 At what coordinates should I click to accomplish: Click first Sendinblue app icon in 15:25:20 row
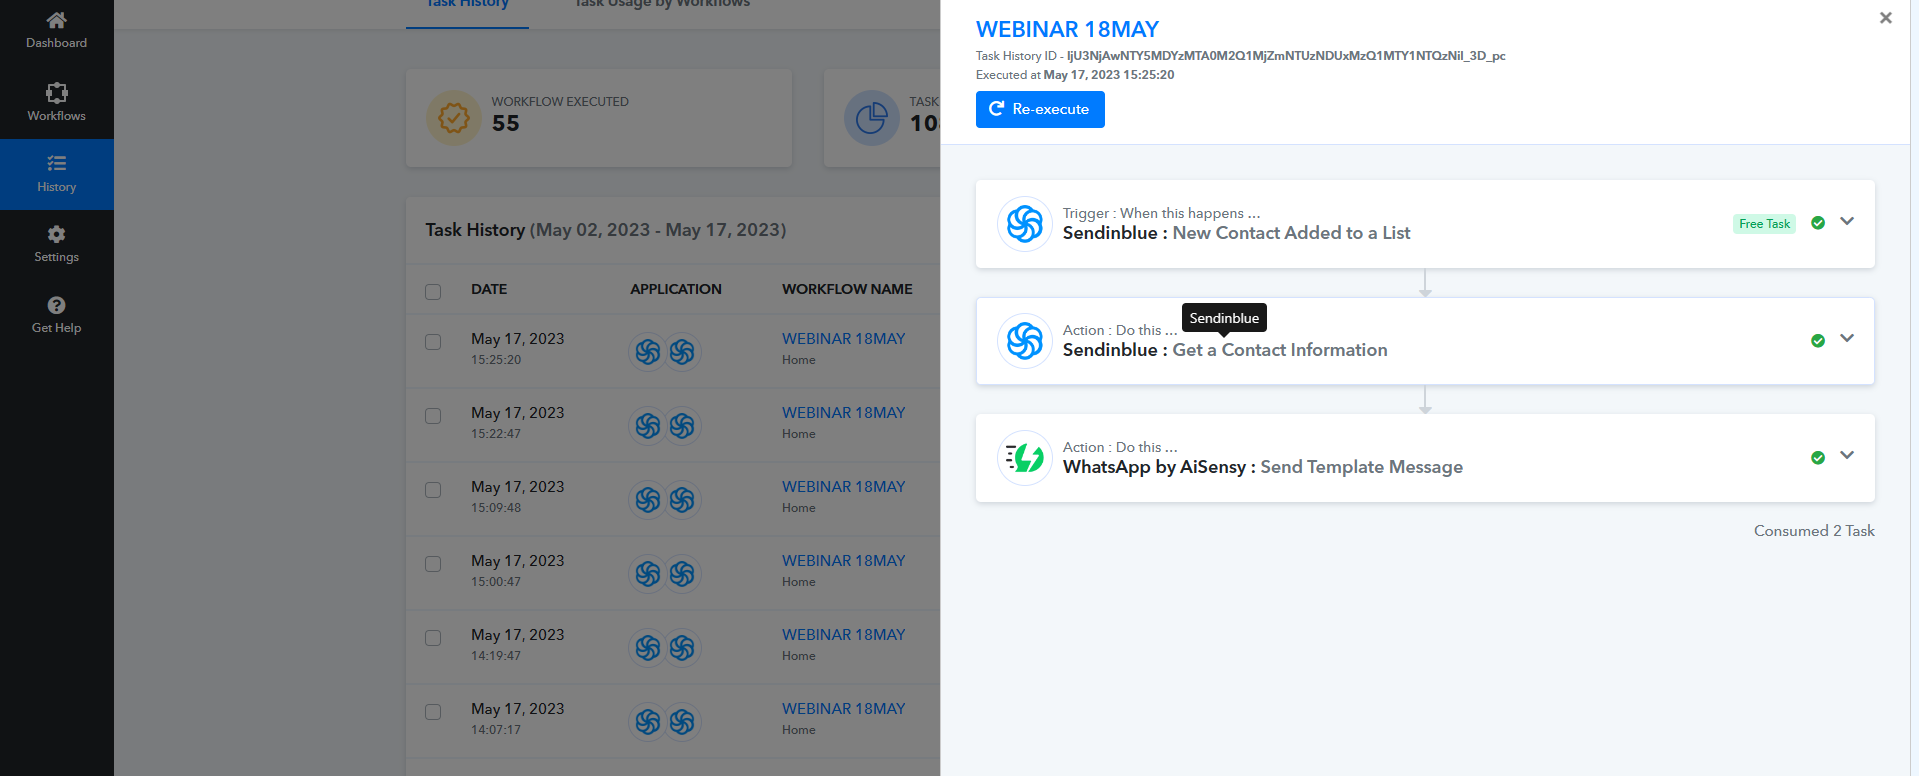tap(648, 352)
